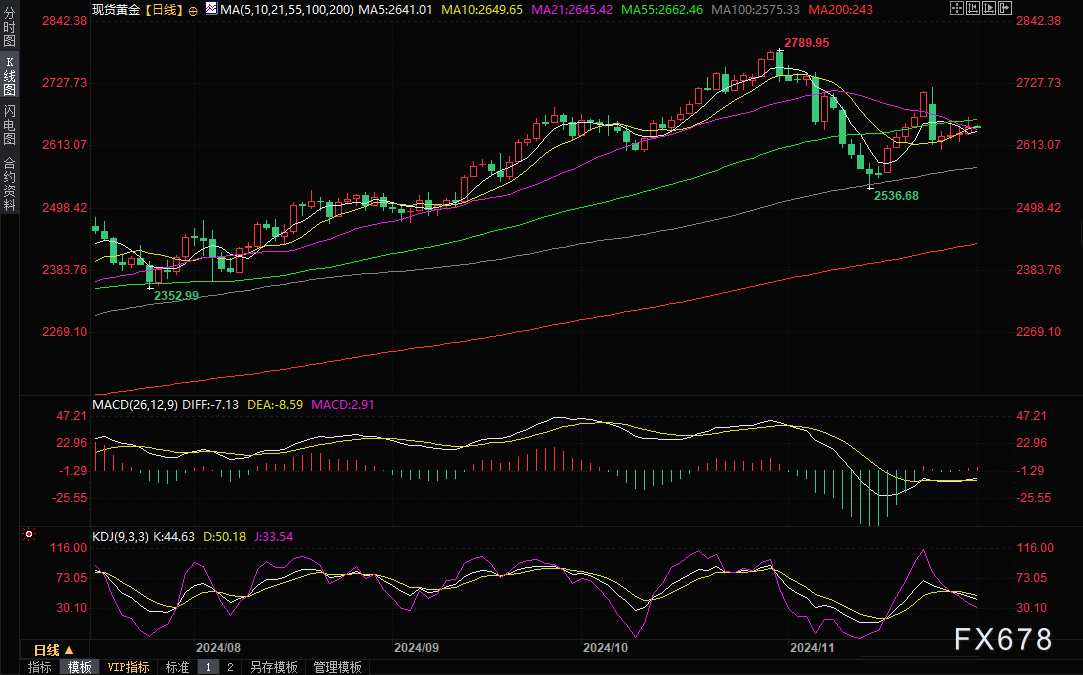The height and width of the screenshot is (675, 1083).
Task: Select the 模板 bottom tab
Action: (79, 667)
